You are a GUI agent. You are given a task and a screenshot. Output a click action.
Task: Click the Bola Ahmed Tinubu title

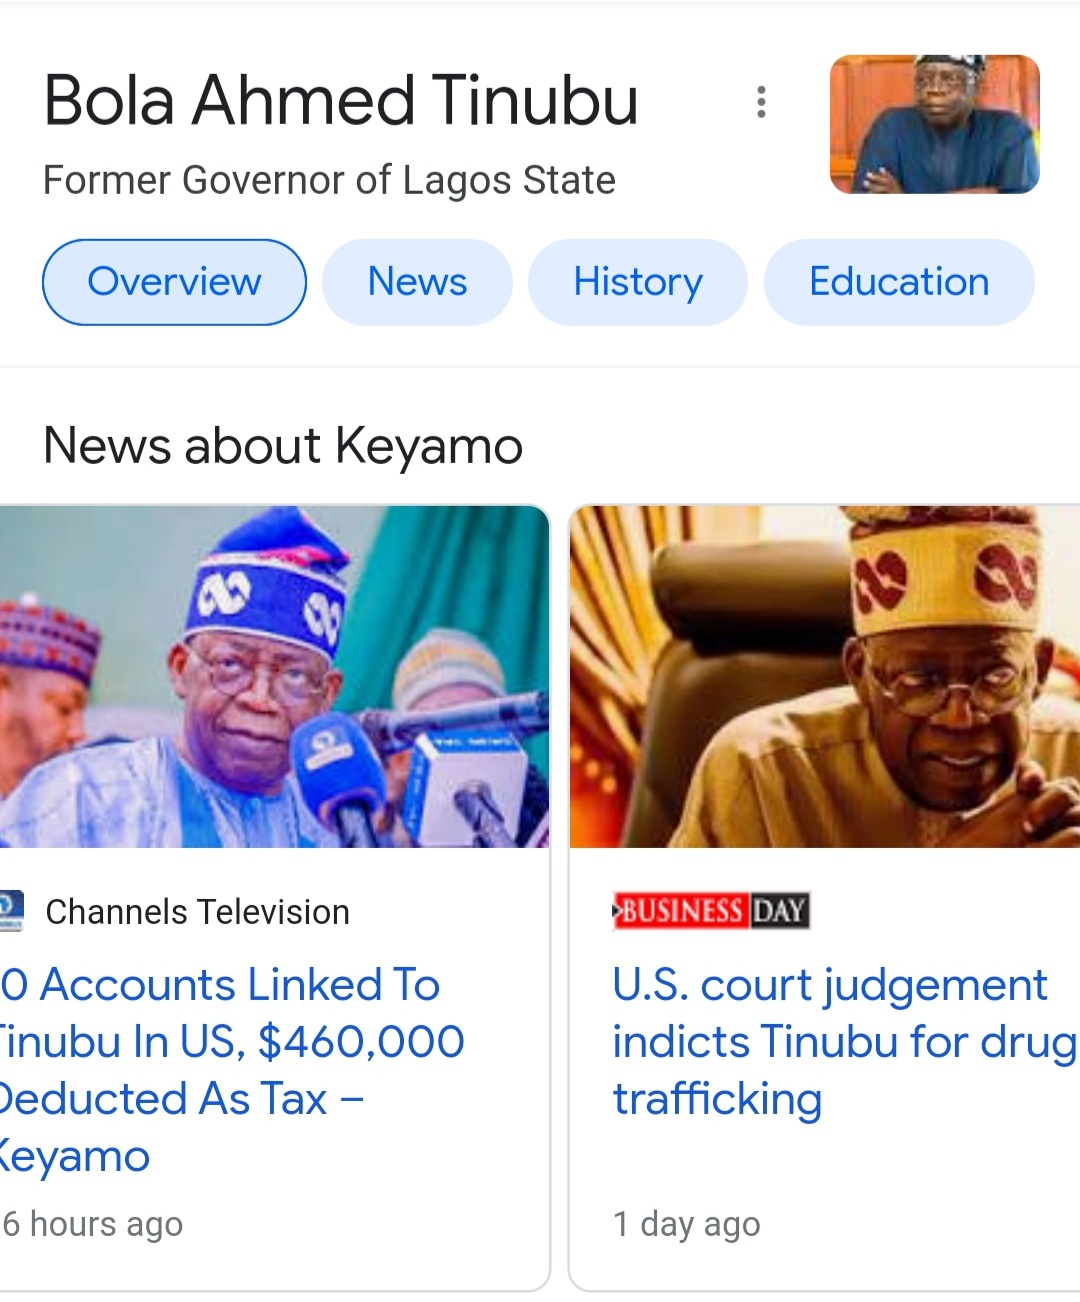(x=341, y=101)
